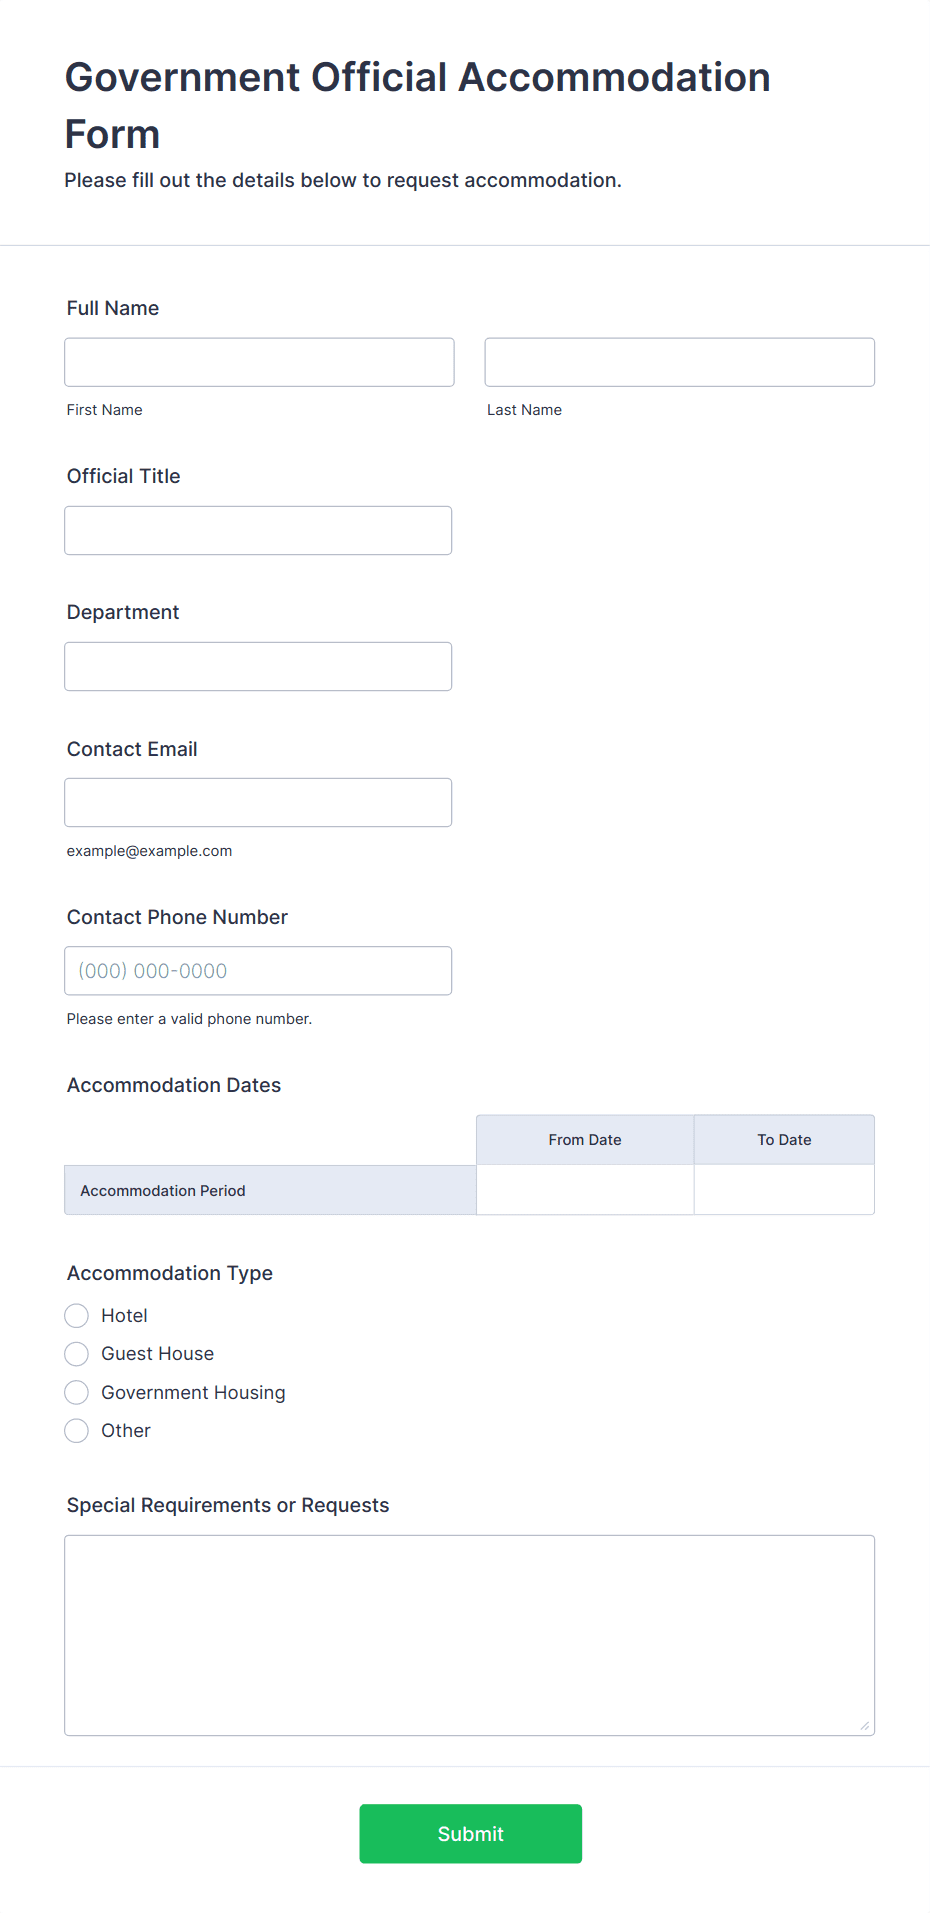This screenshot has width=930, height=1913.
Task: Select the Other accommodation type
Action: [77, 1431]
